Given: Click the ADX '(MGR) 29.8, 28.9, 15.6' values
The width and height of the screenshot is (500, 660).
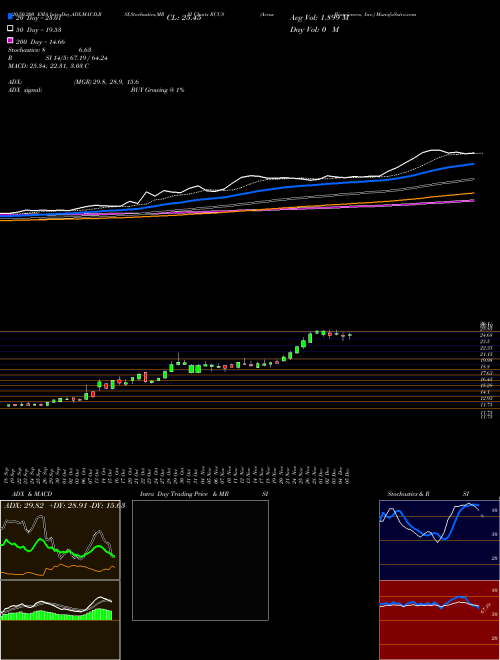Looking at the screenshot, I should [106, 82].
